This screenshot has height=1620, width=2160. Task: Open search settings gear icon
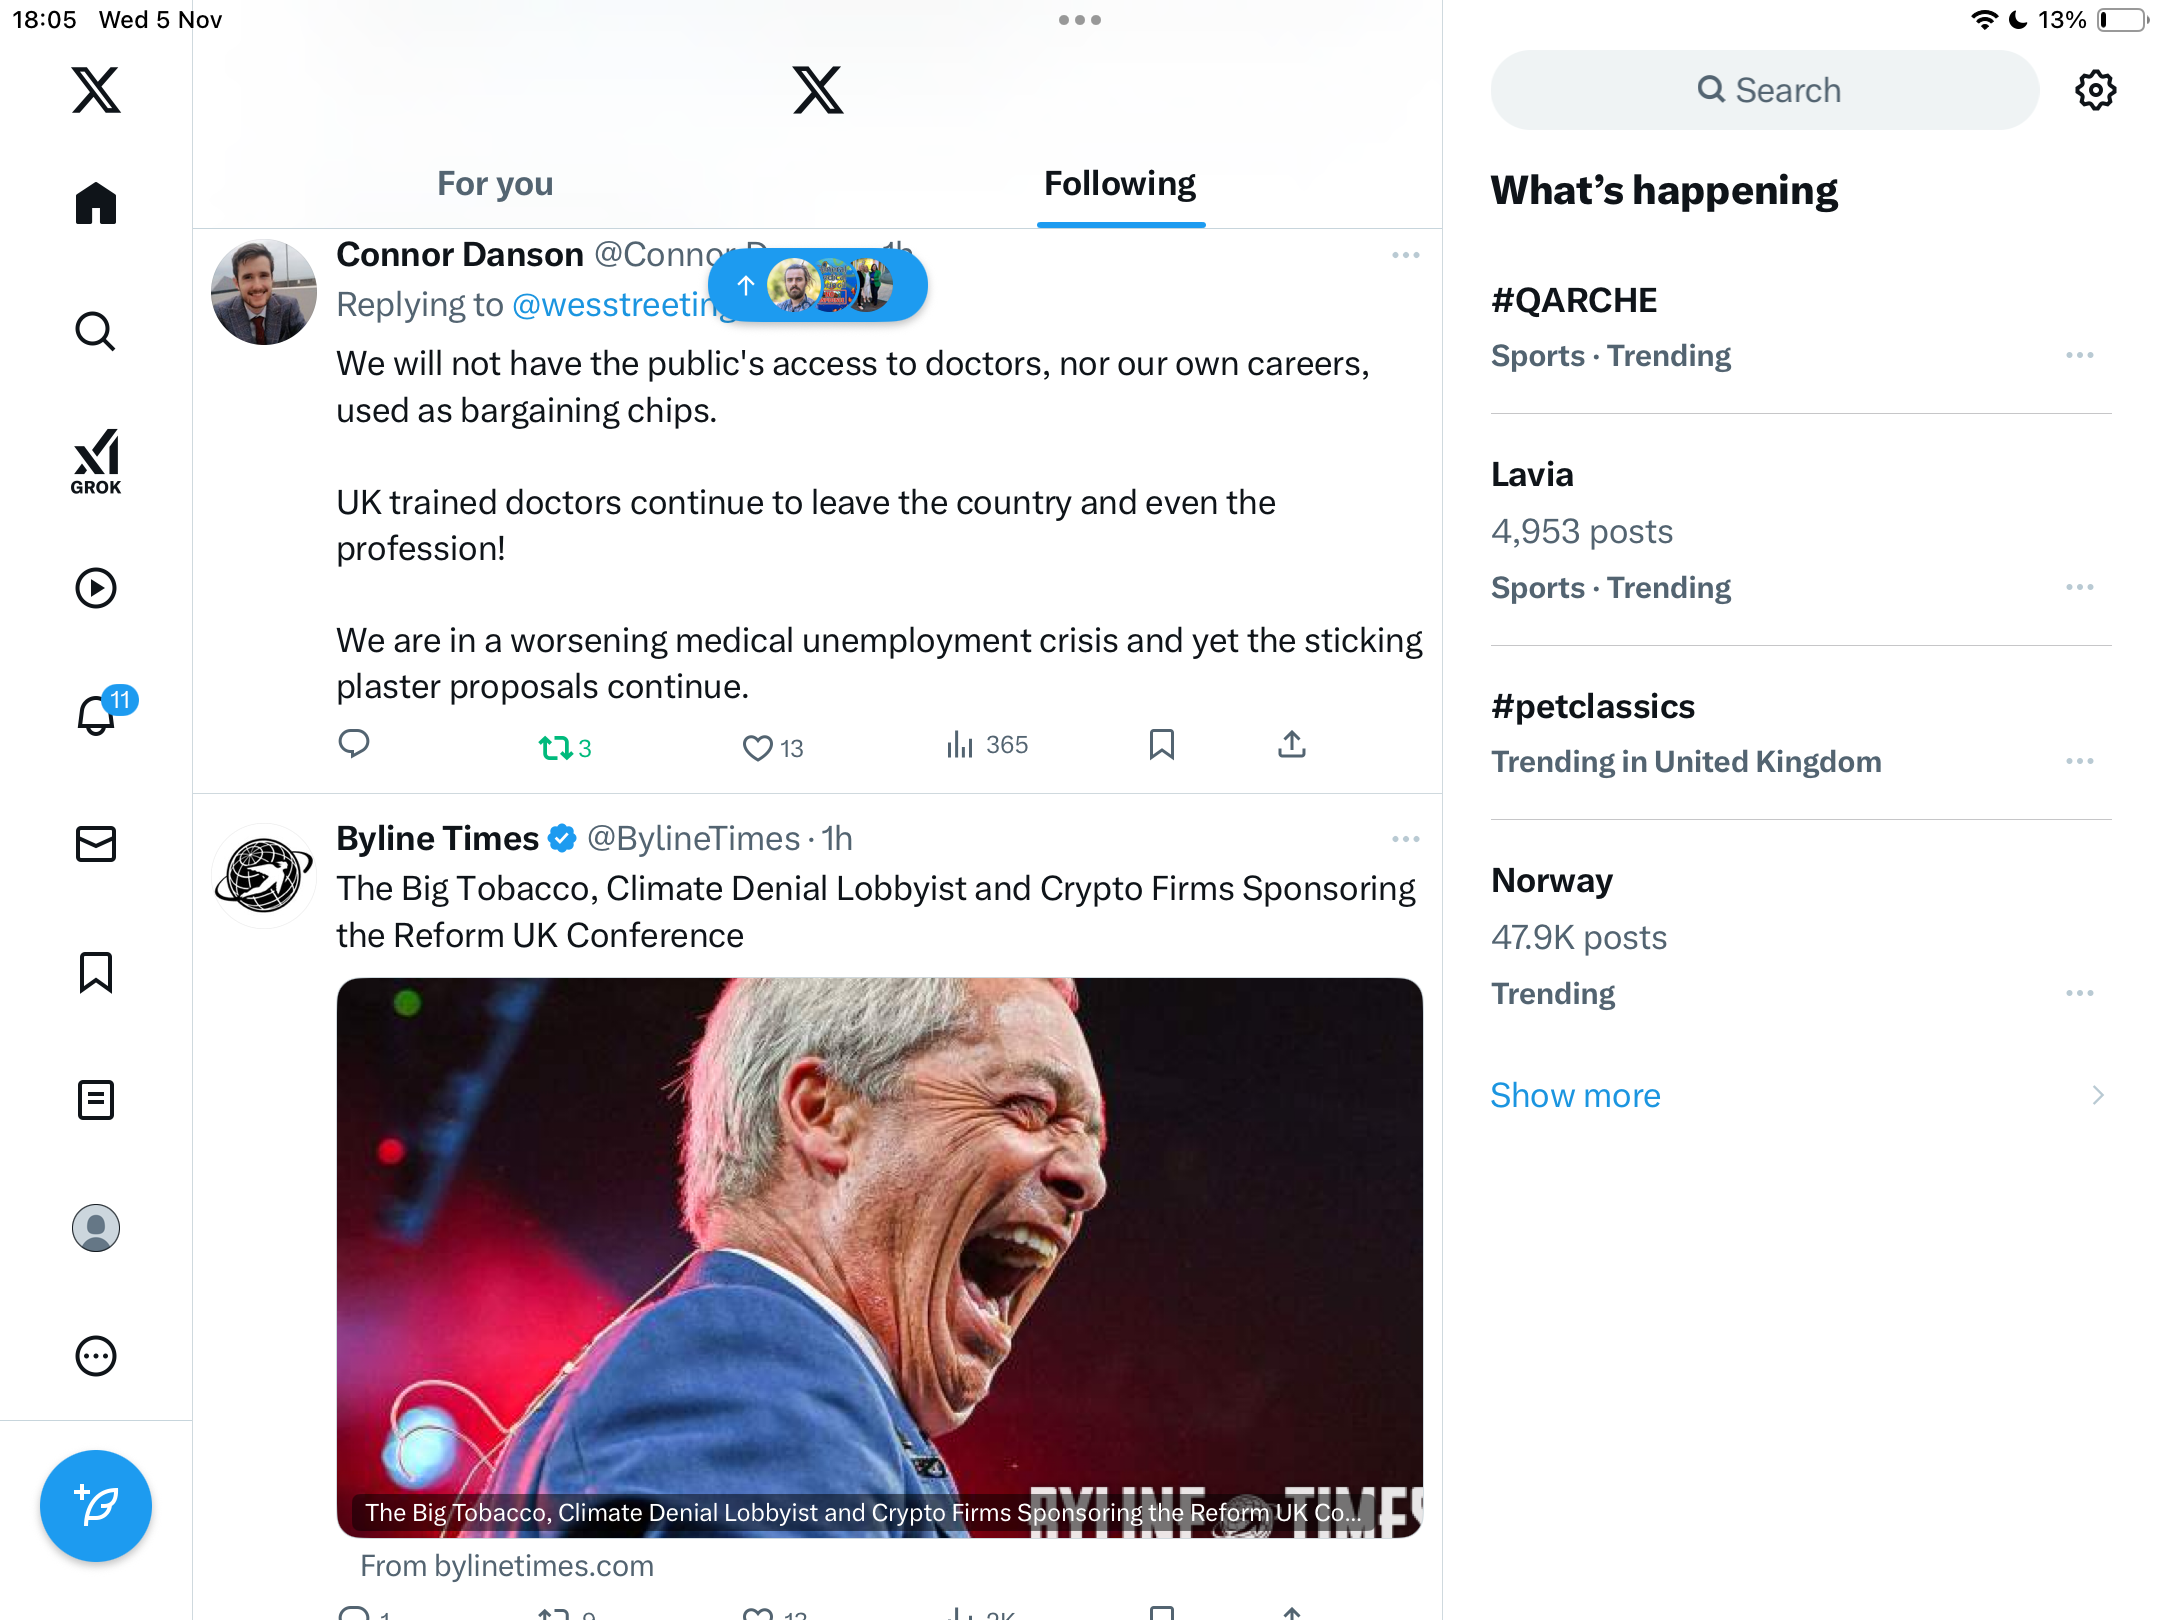2095,90
